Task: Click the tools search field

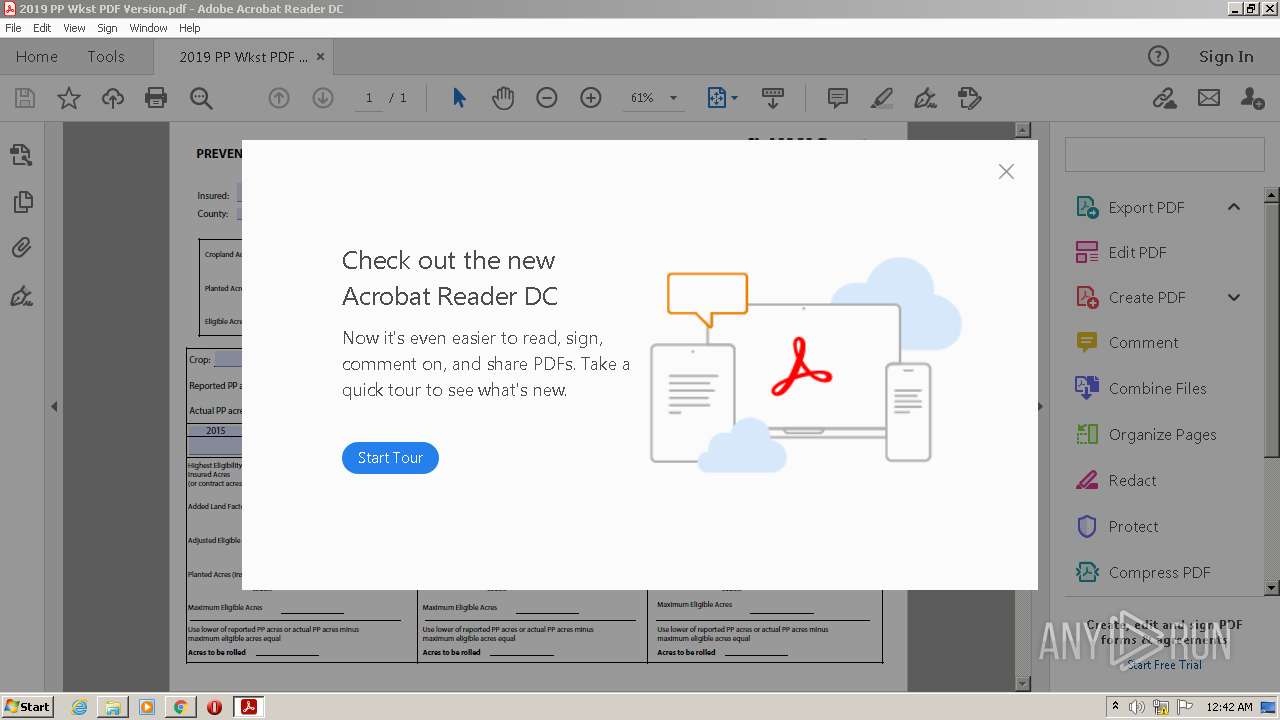Action: coord(1164,155)
